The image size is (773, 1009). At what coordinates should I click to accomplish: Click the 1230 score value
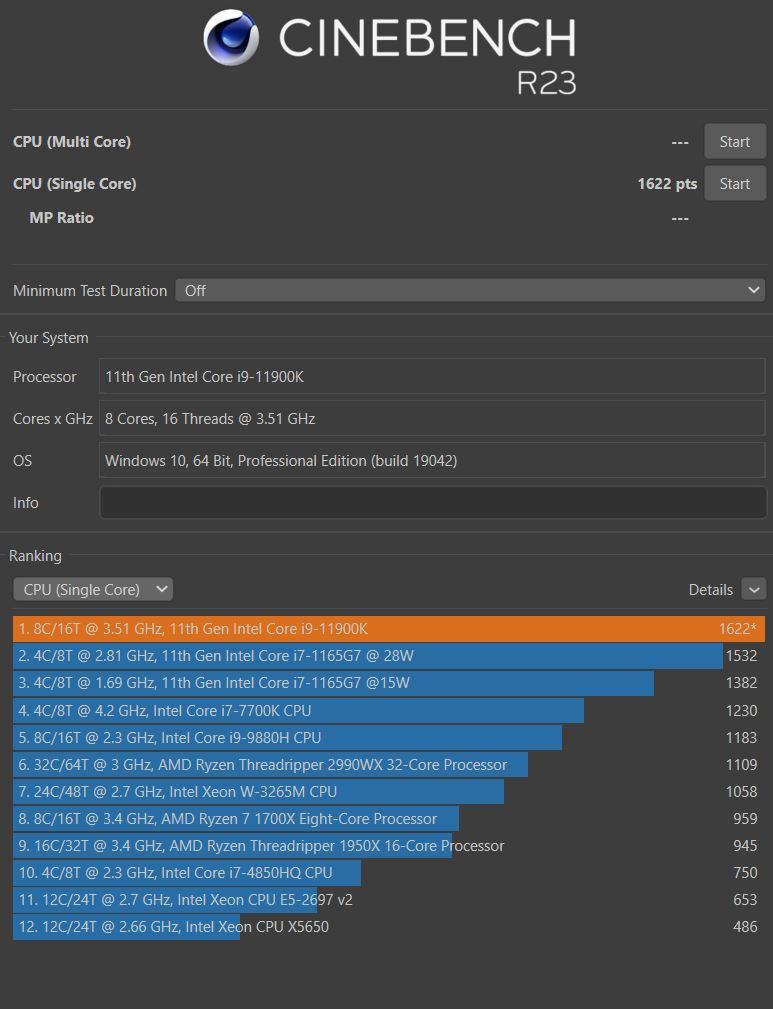741,710
